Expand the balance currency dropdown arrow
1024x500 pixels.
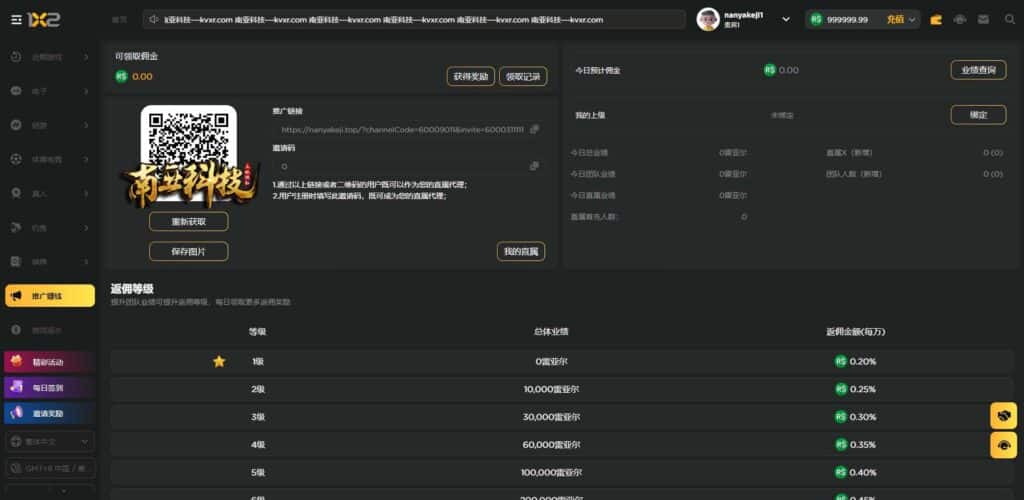point(912,20)
